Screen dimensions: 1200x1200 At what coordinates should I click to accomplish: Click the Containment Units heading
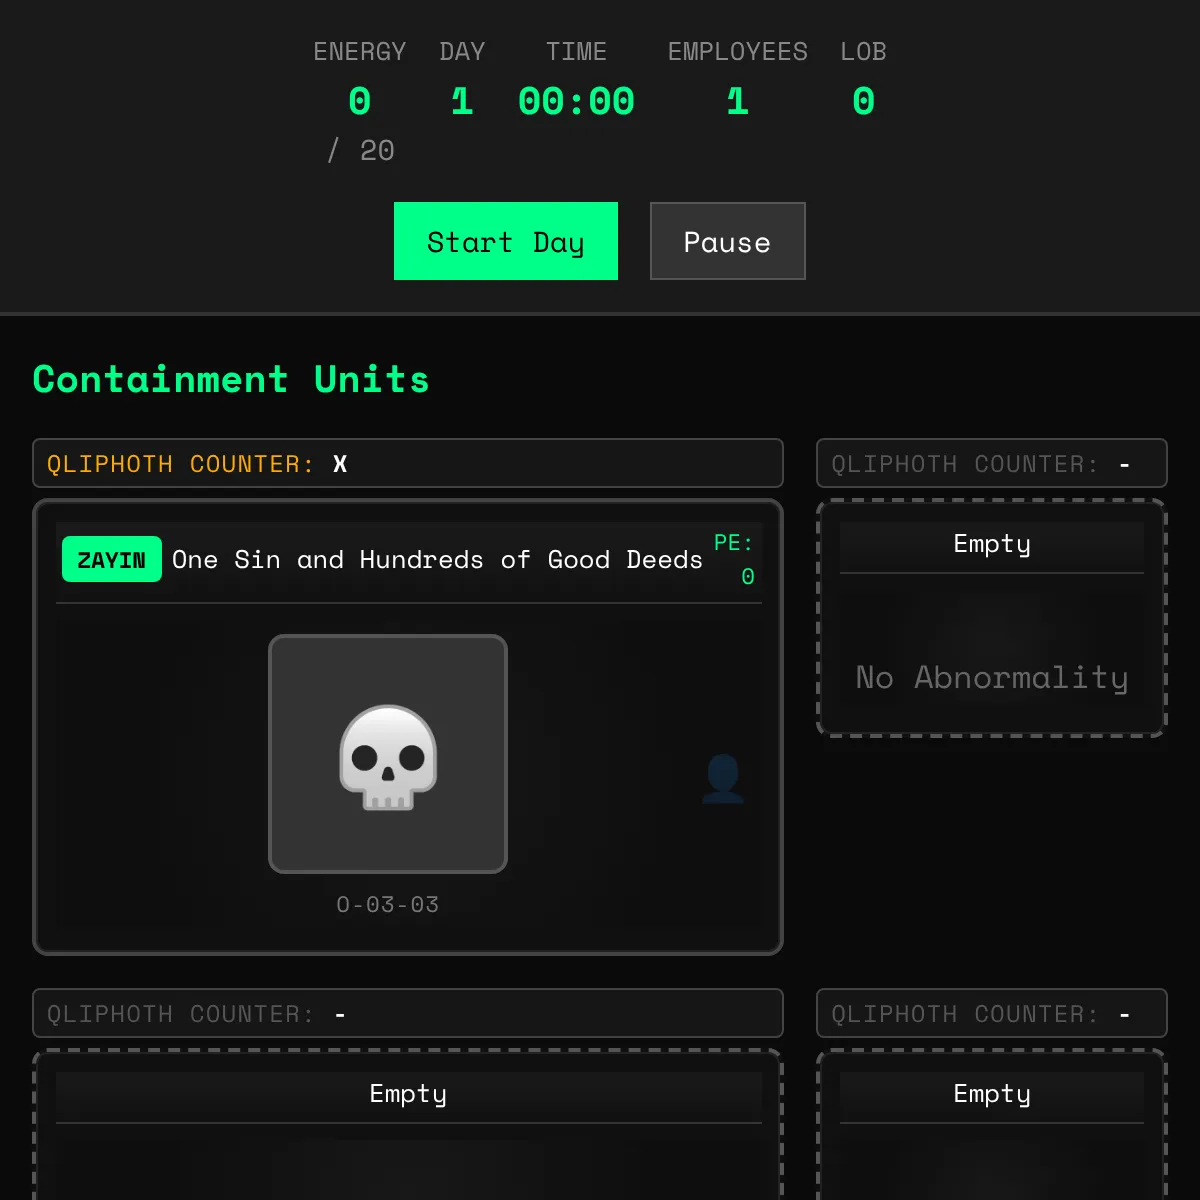pos(231,380)
